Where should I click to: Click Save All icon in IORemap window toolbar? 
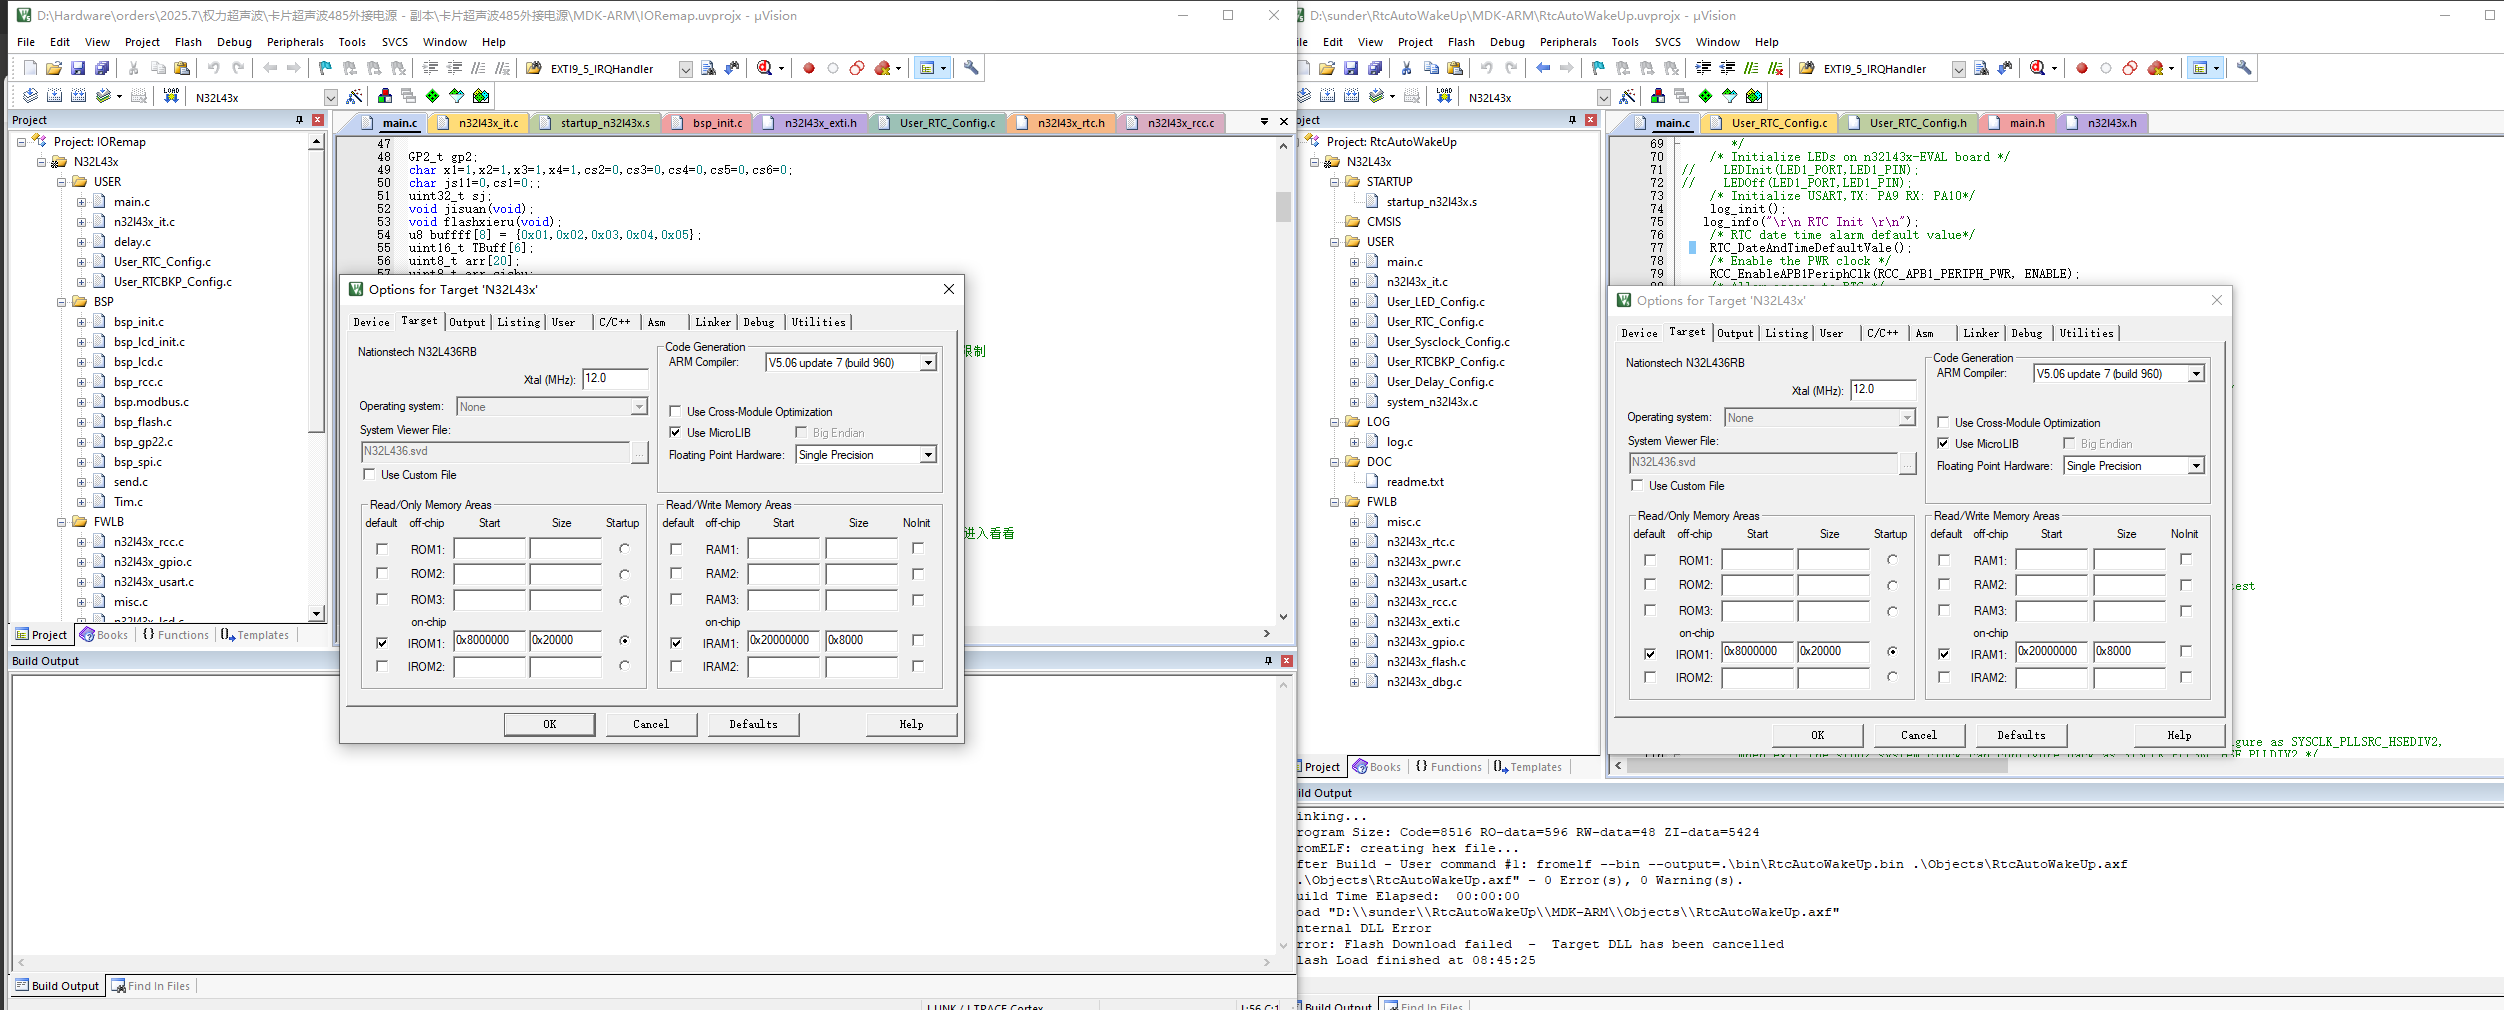[102, 68]
